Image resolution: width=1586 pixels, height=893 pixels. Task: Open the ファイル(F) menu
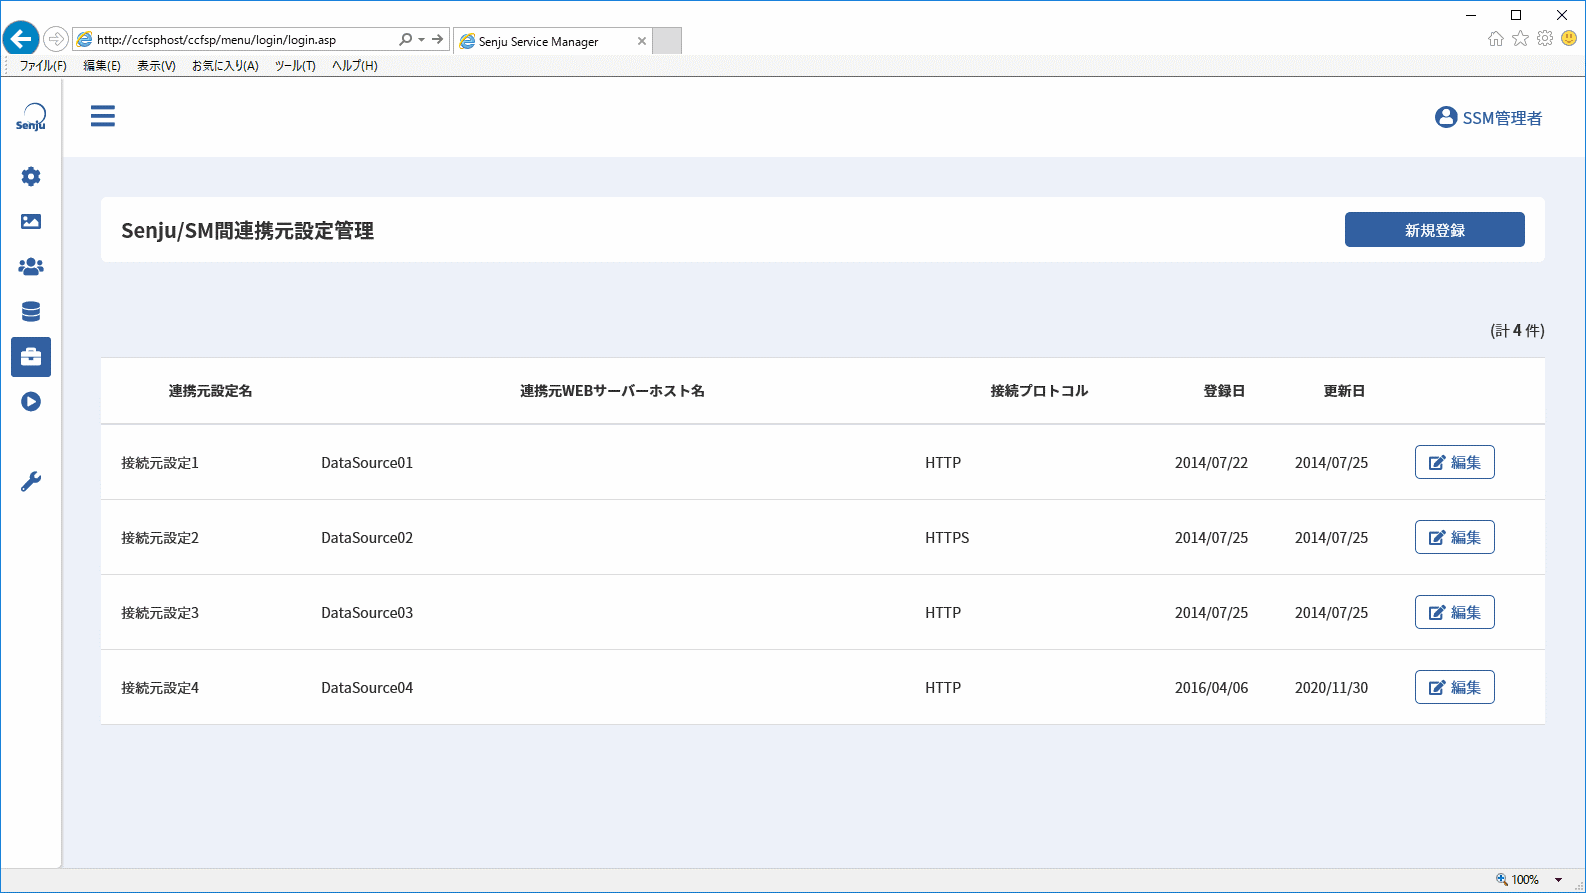[x=43, y=66]
